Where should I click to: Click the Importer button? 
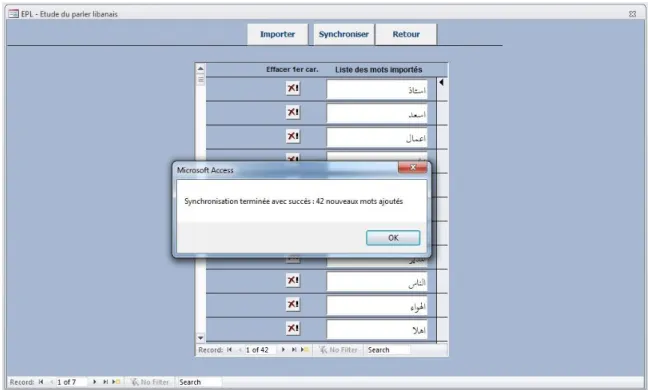click(x=278, y=34)
